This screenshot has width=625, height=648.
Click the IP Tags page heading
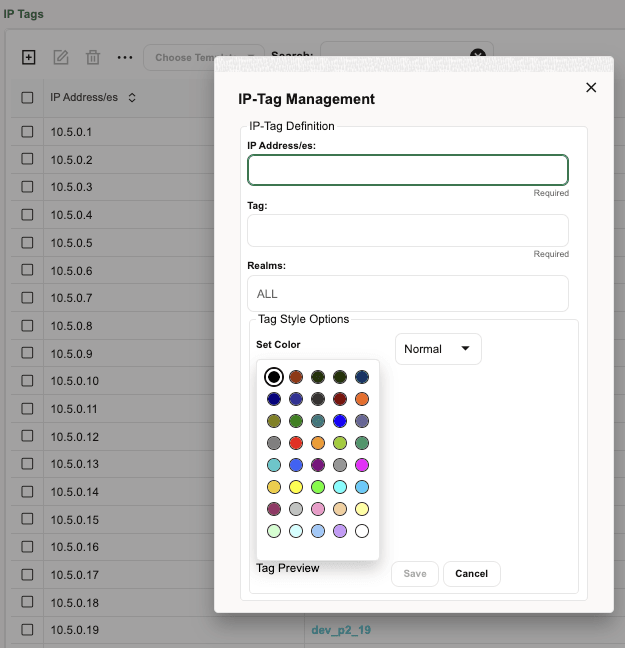pos(23,14)
